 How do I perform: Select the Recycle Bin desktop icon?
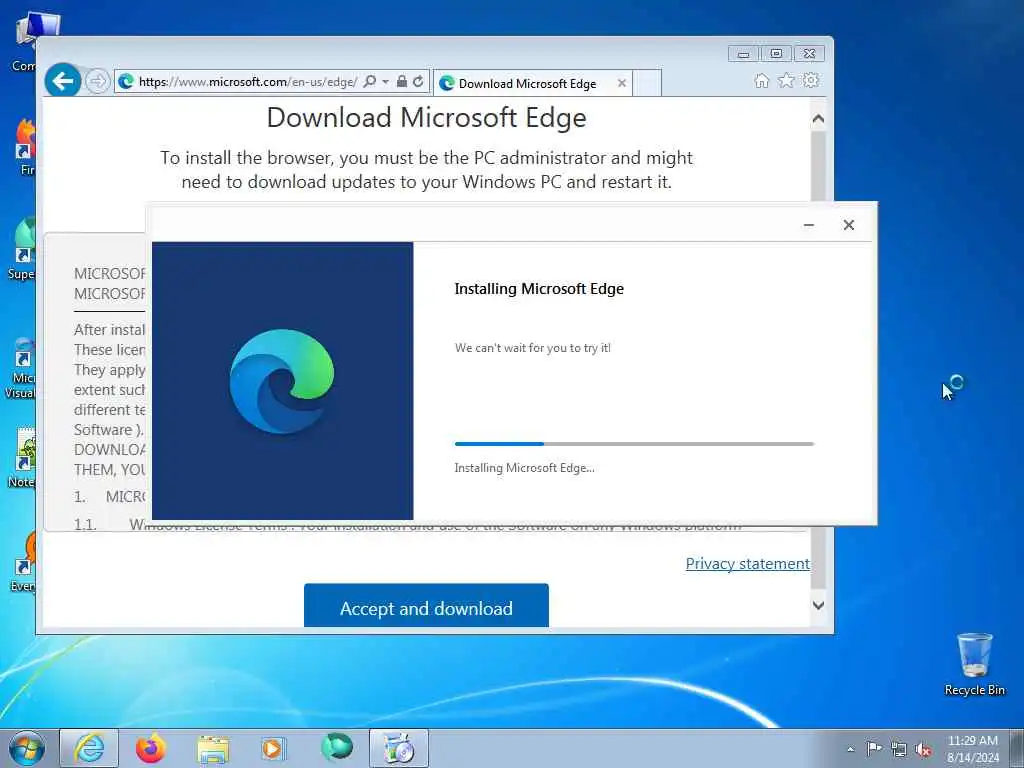974,664
